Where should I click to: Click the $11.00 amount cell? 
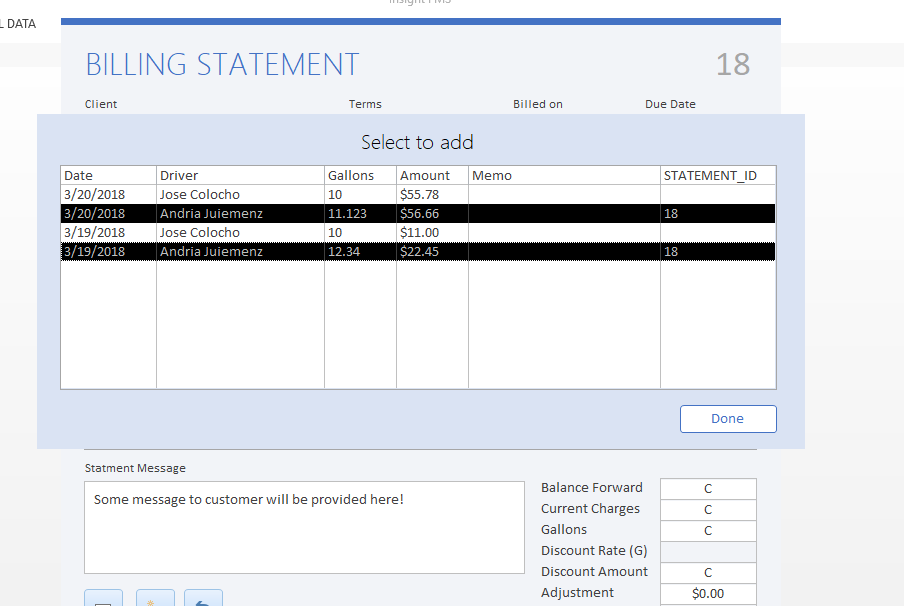click(x=432, y=232)
